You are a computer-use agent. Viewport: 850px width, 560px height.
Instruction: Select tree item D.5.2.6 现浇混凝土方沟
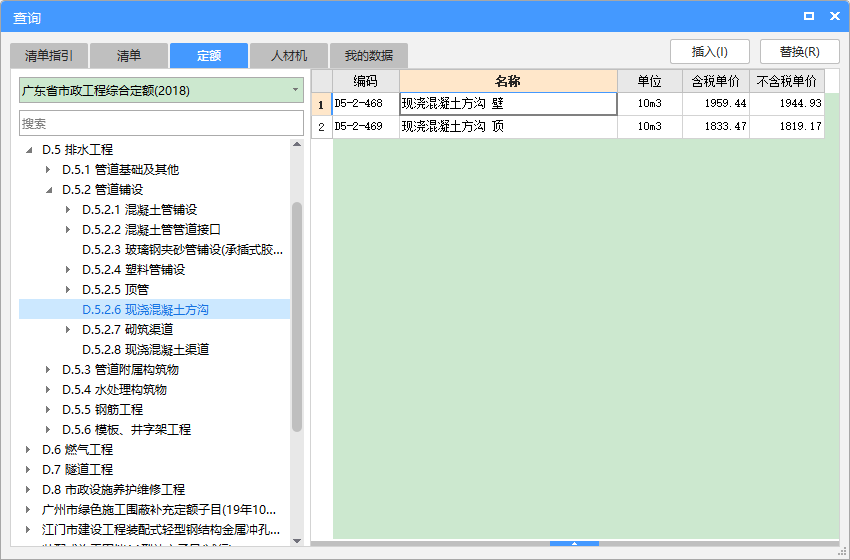coord(145,310)
